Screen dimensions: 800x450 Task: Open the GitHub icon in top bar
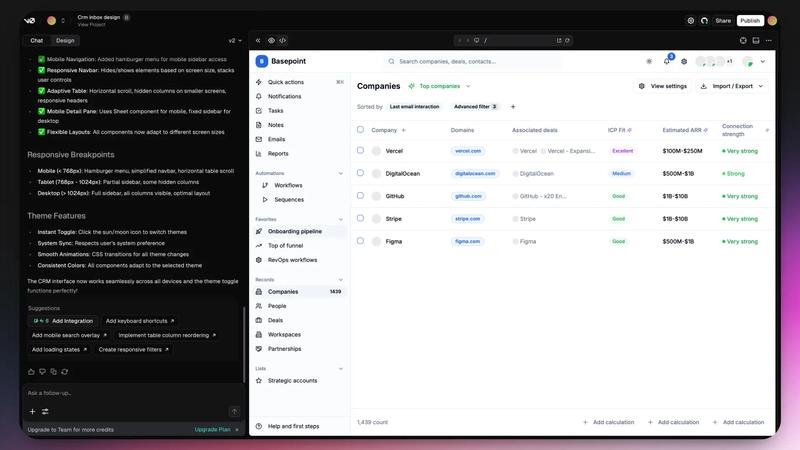click(704, 21)
